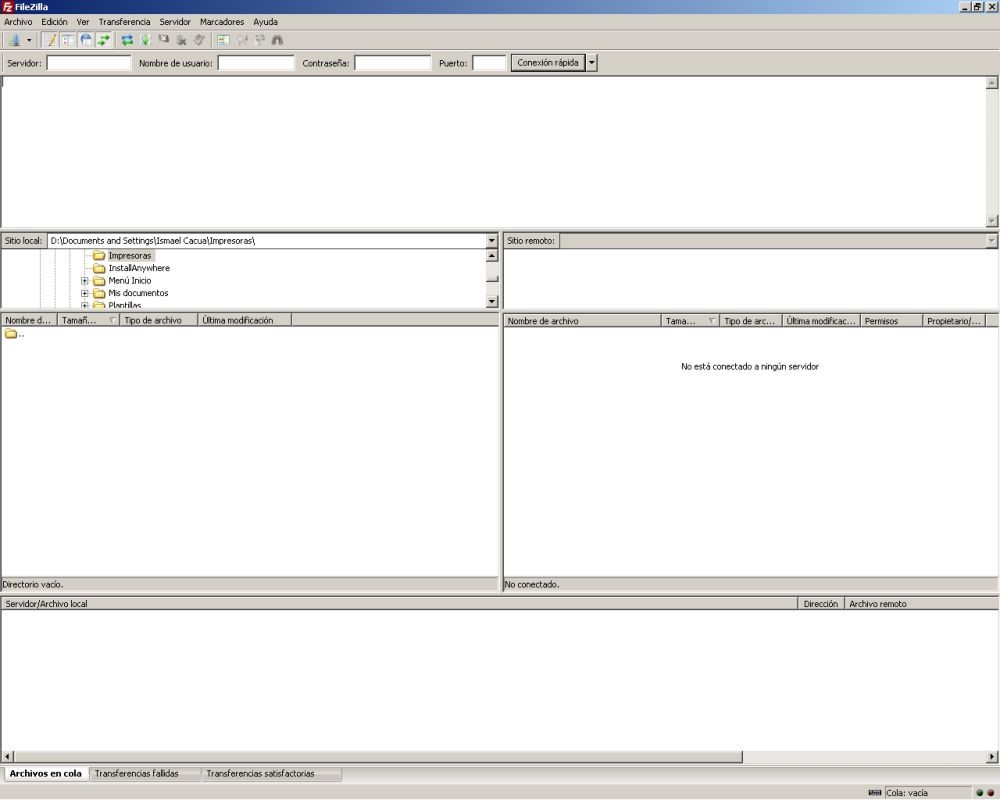
Task: Refresh the file and folder lists
Action: point(128,40)
